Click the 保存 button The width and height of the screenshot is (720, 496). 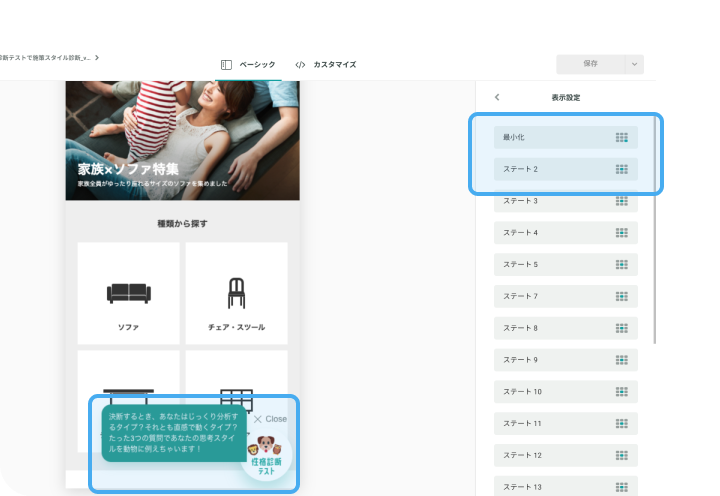(x=591, y=64)
